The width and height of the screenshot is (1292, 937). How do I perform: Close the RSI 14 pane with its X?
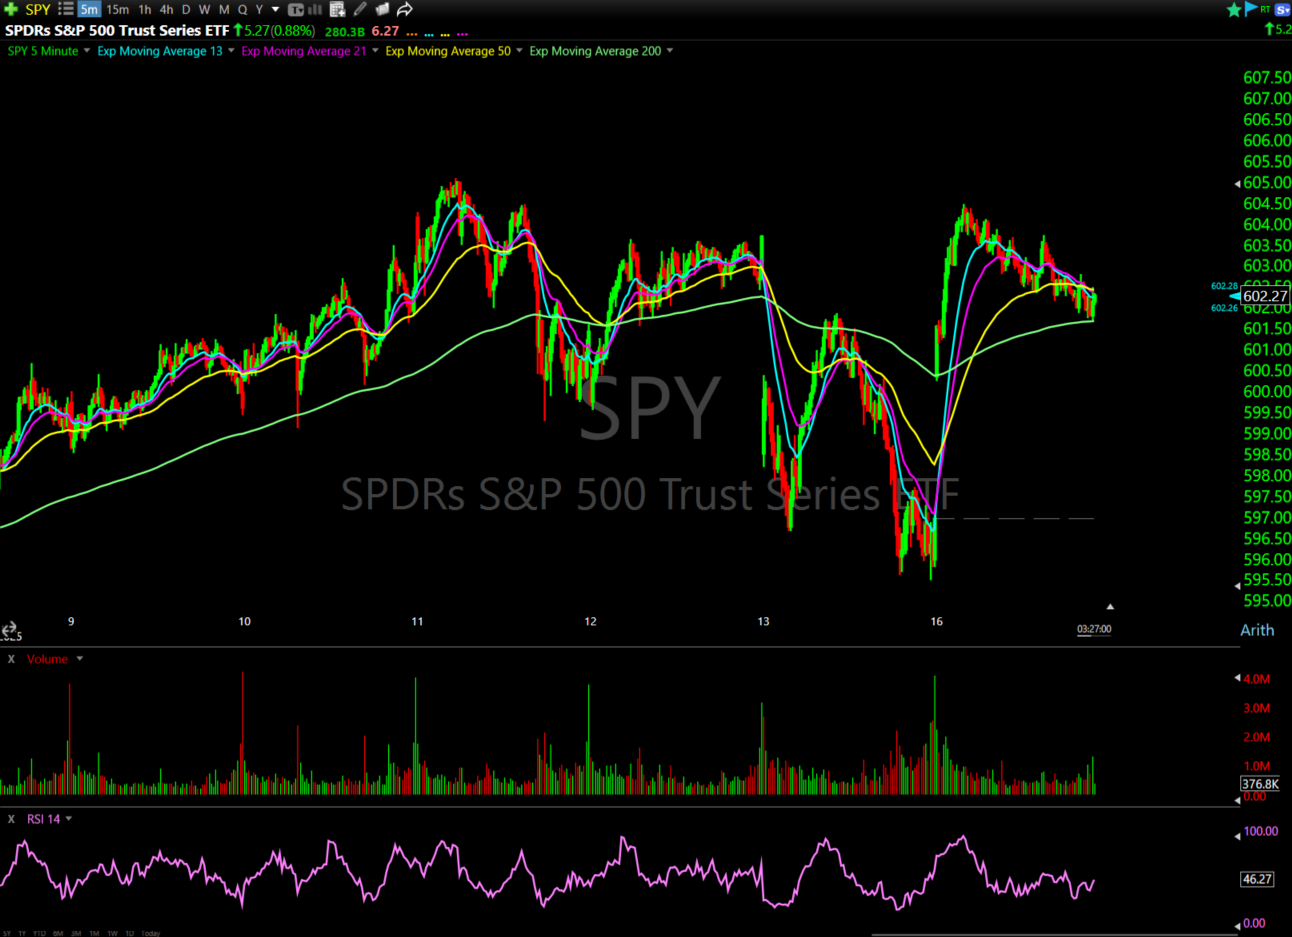[x=11, y=819]
